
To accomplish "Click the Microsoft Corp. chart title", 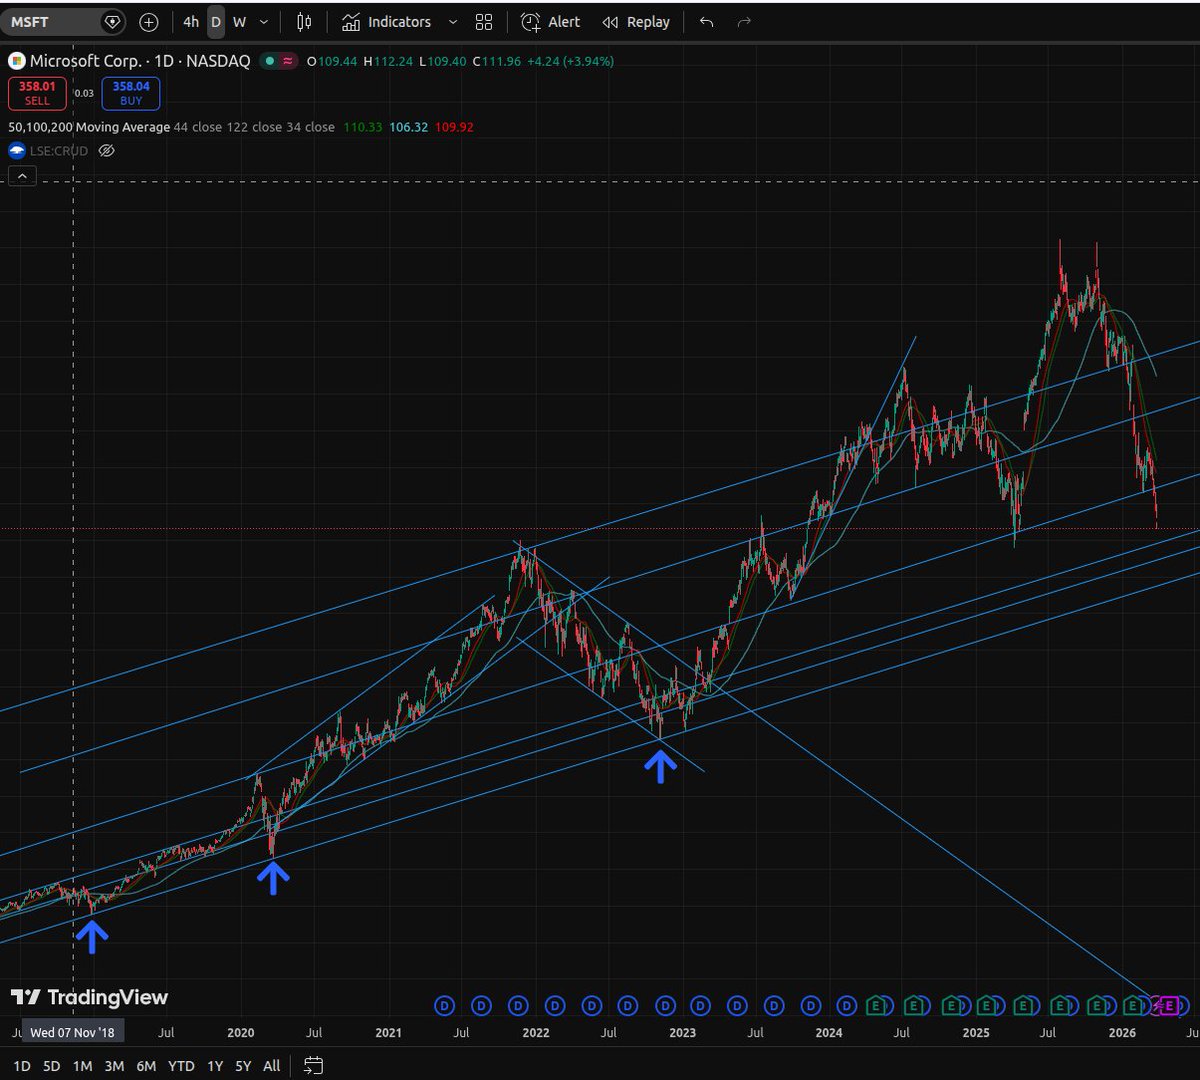I will point(140,61).
